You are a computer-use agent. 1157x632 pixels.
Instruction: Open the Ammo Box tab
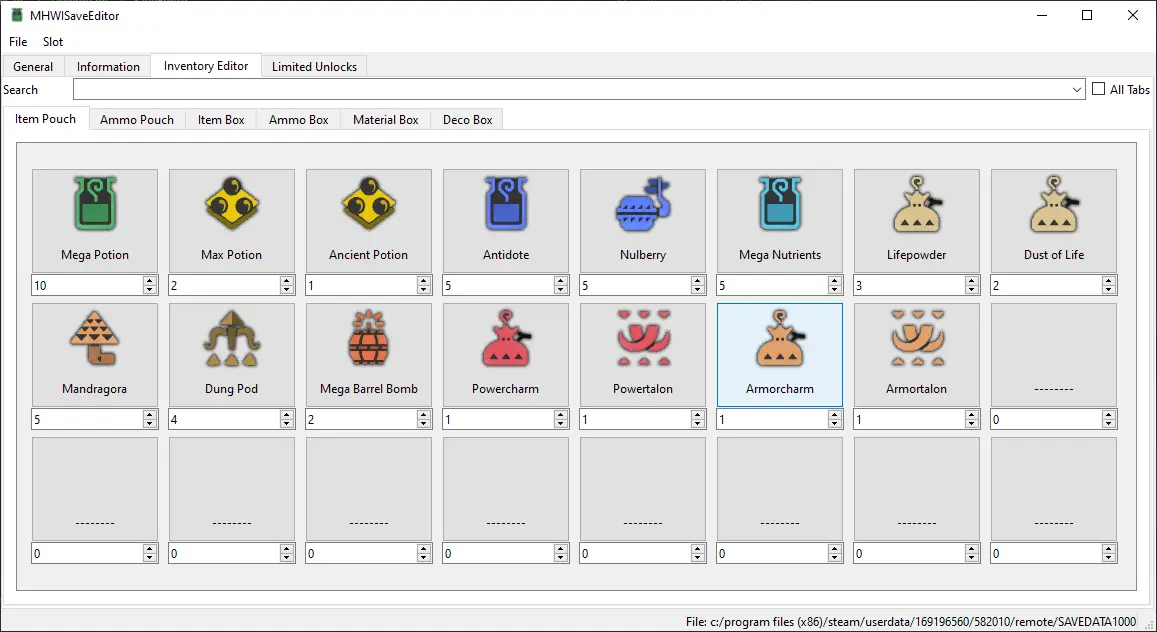coord(299,119)
